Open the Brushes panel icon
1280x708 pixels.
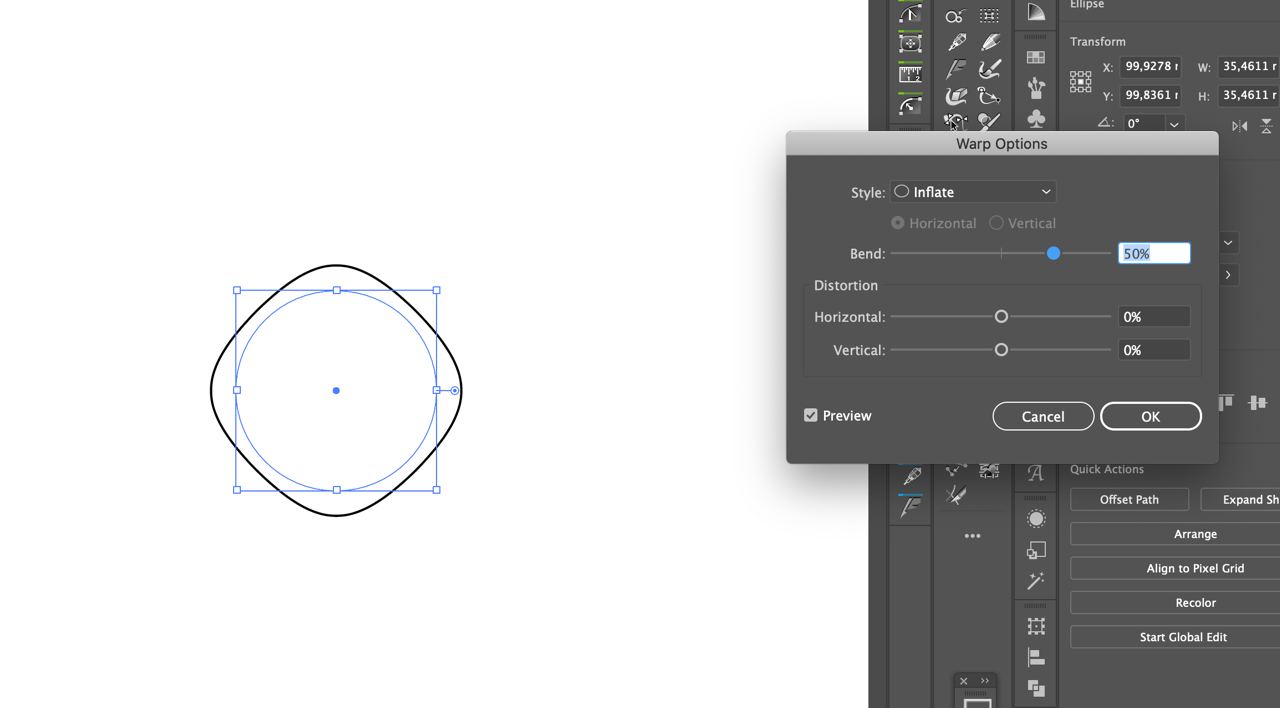pos(1036,88)
